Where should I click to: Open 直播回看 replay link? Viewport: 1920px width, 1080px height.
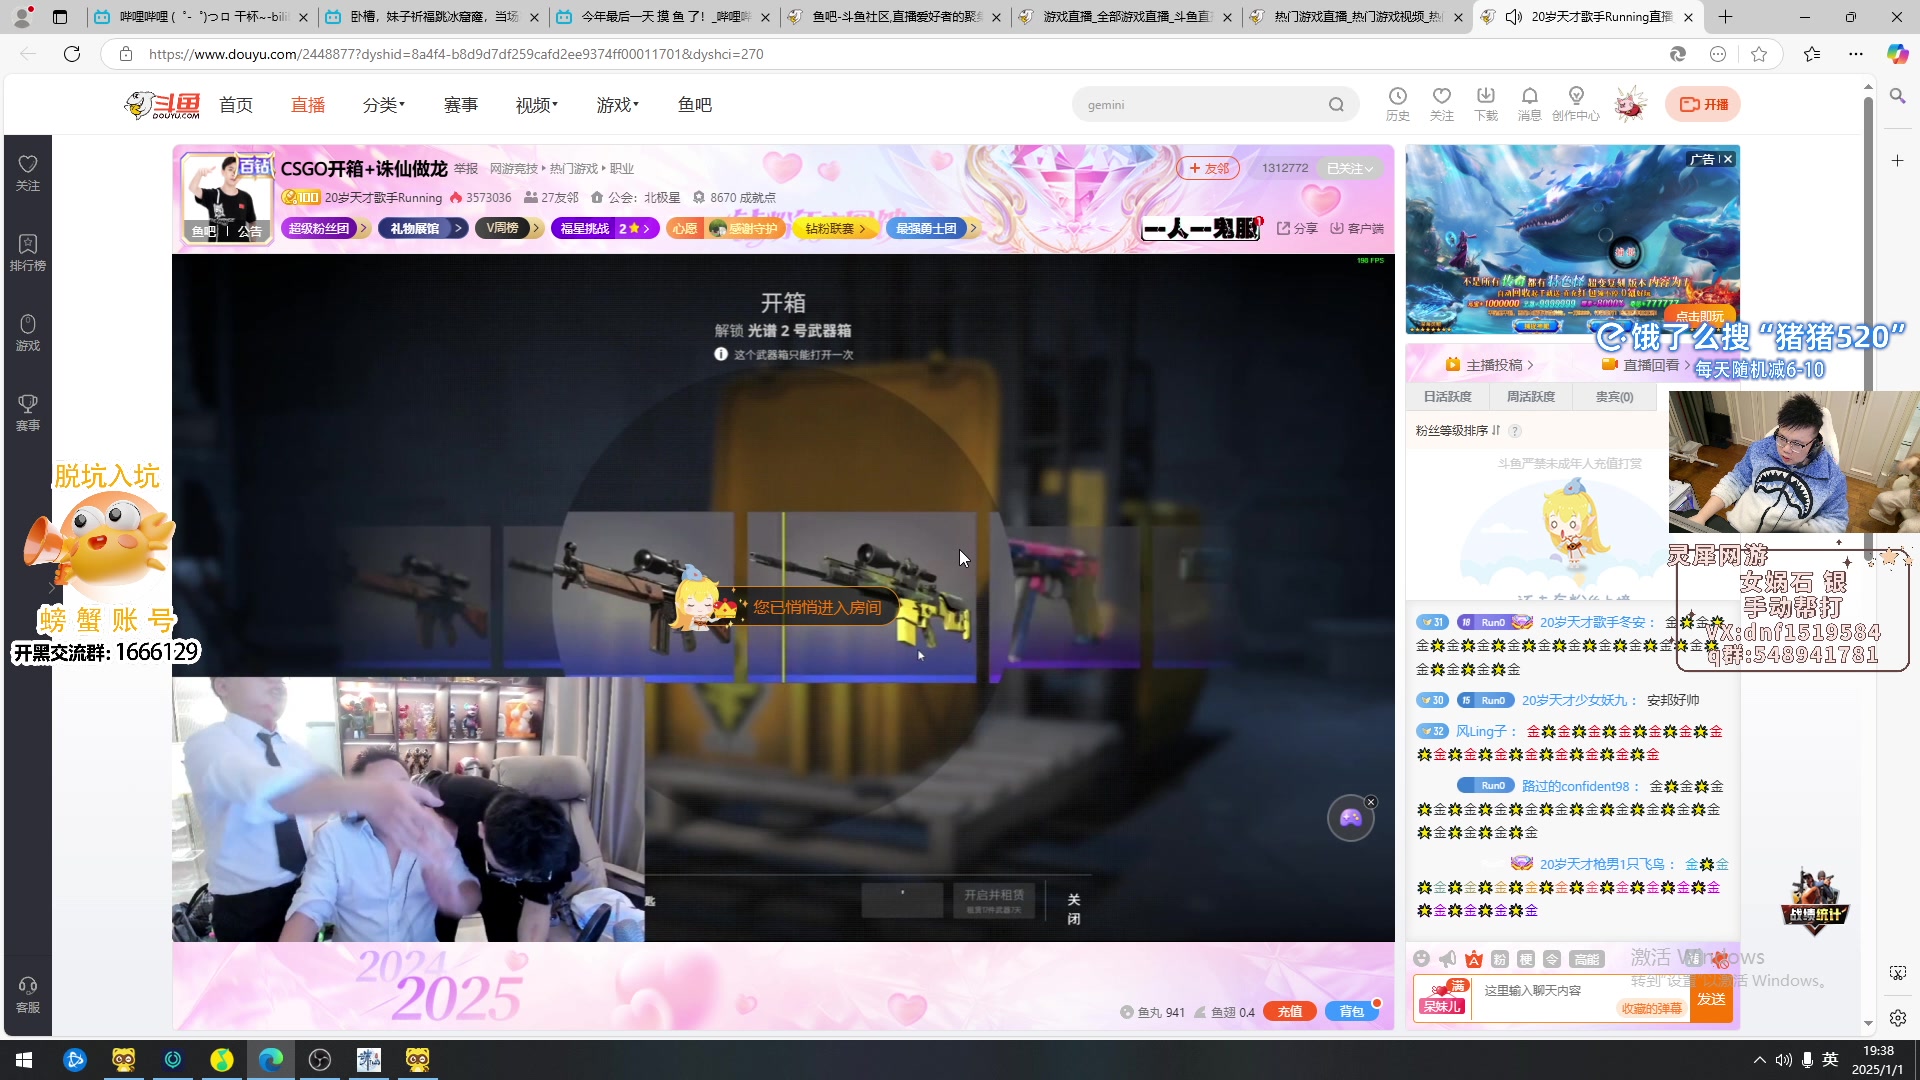1647,365
